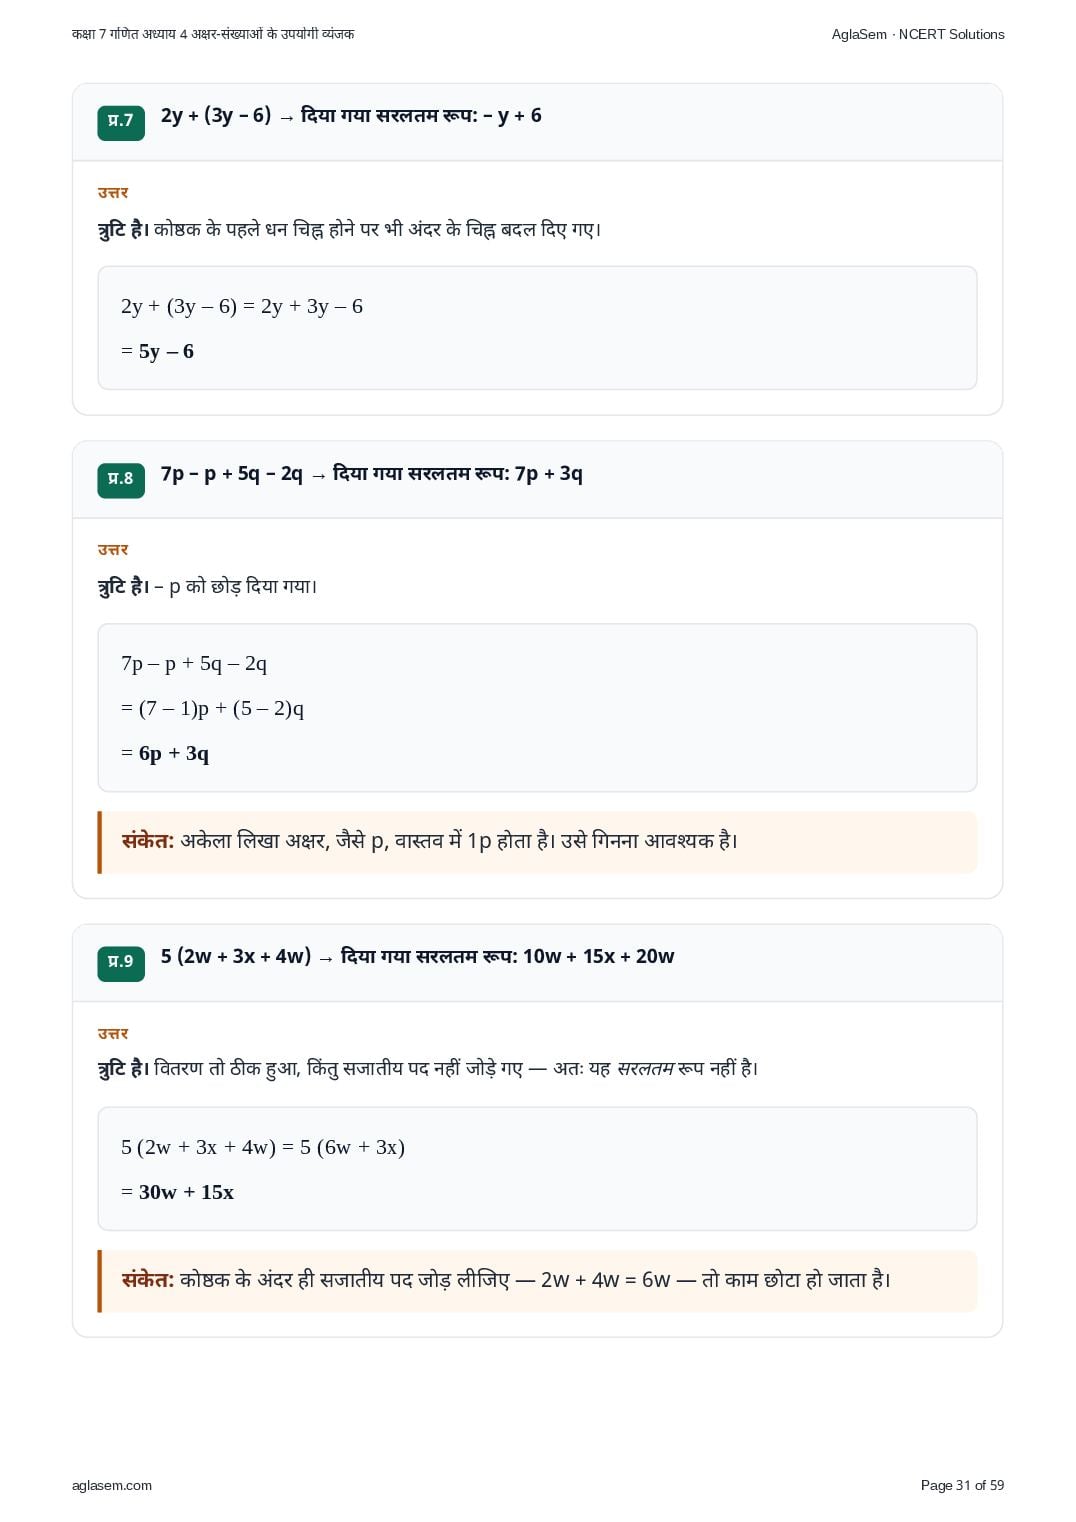The image size is (1076, 1522).
Task: Click the उत्तर label under question 7
Action: [x=113, y=193]
